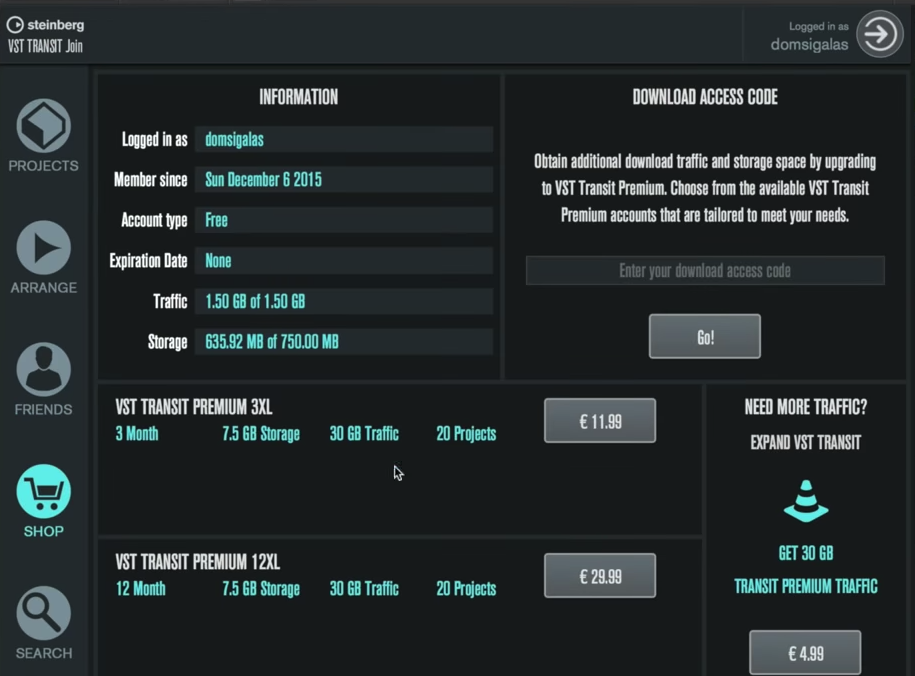Click the logout arrow icon next to domsigalas
Image resolution: width=915 pixels, height=676 pixels.
pyautogui.click(x=880, y=34)
